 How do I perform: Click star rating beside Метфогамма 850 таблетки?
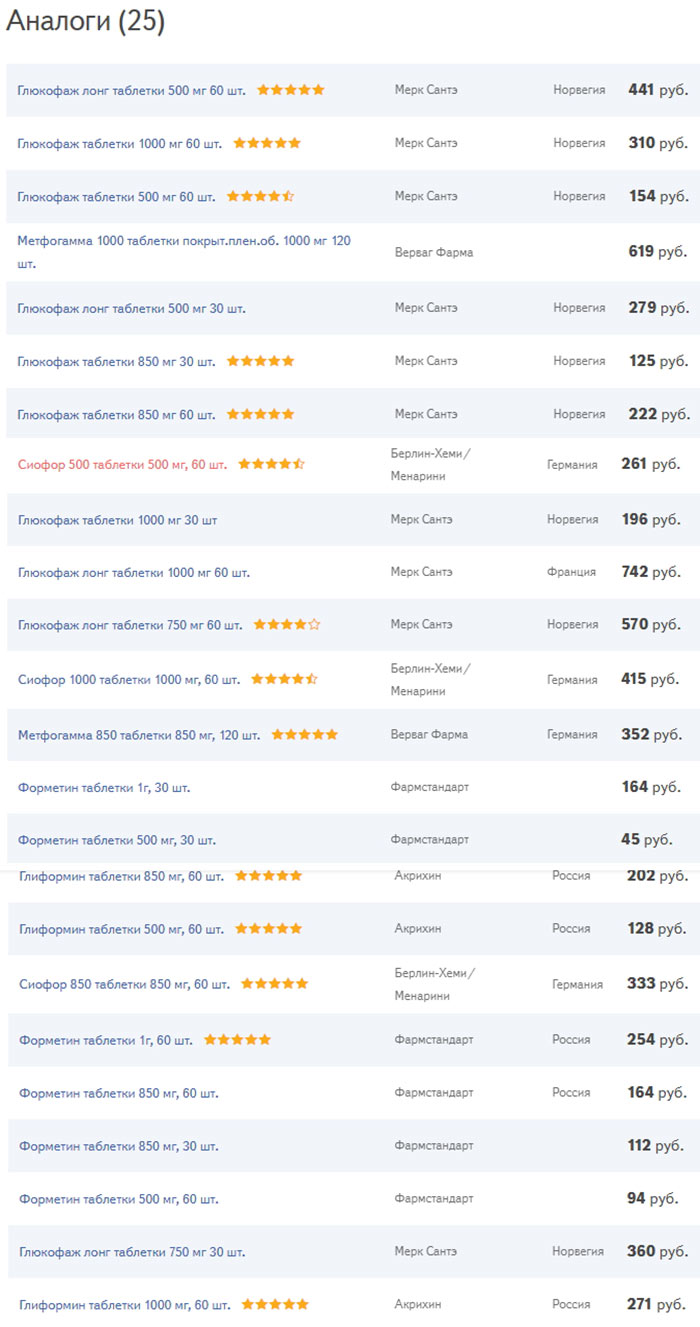[x=304, y=735]
